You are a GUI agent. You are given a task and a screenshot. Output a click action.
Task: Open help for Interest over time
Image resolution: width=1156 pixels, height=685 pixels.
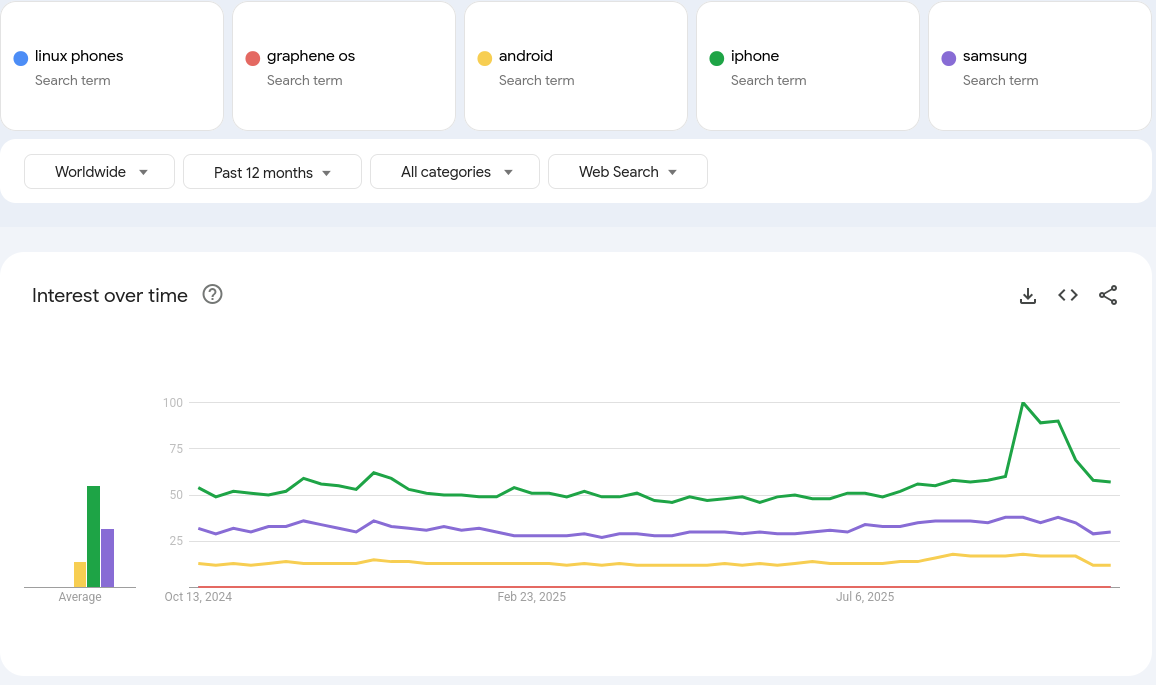(212, 294)
